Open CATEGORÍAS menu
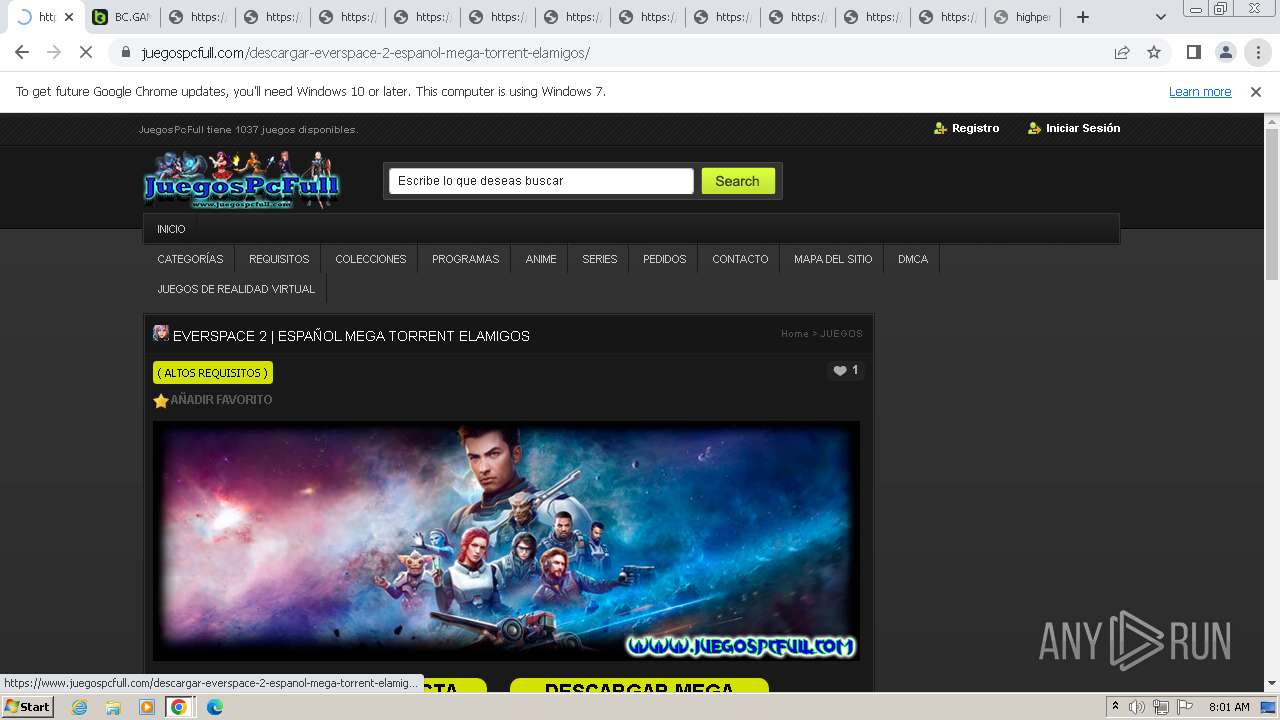1280x720 pixels. [x=190, y=259]
